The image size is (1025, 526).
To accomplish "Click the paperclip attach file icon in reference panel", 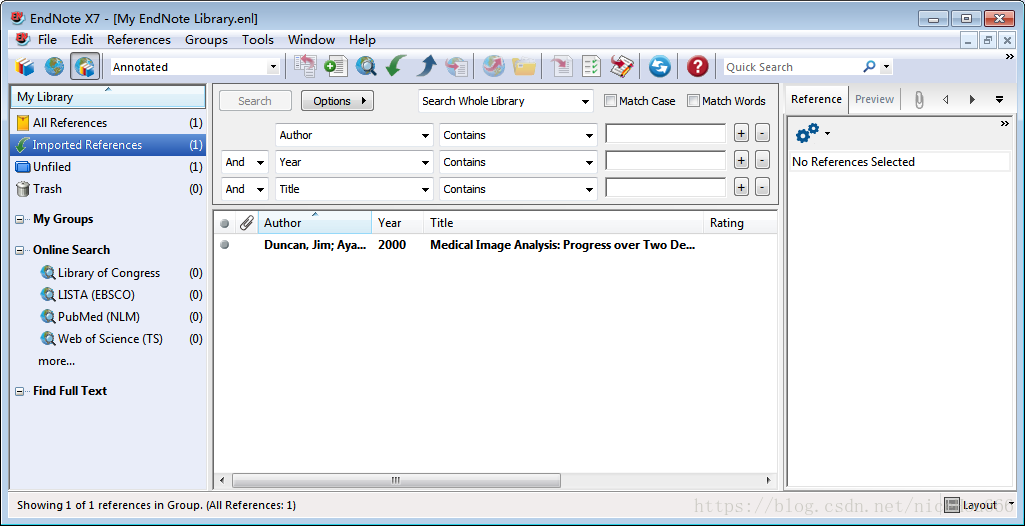I will (x=919, y=99).
